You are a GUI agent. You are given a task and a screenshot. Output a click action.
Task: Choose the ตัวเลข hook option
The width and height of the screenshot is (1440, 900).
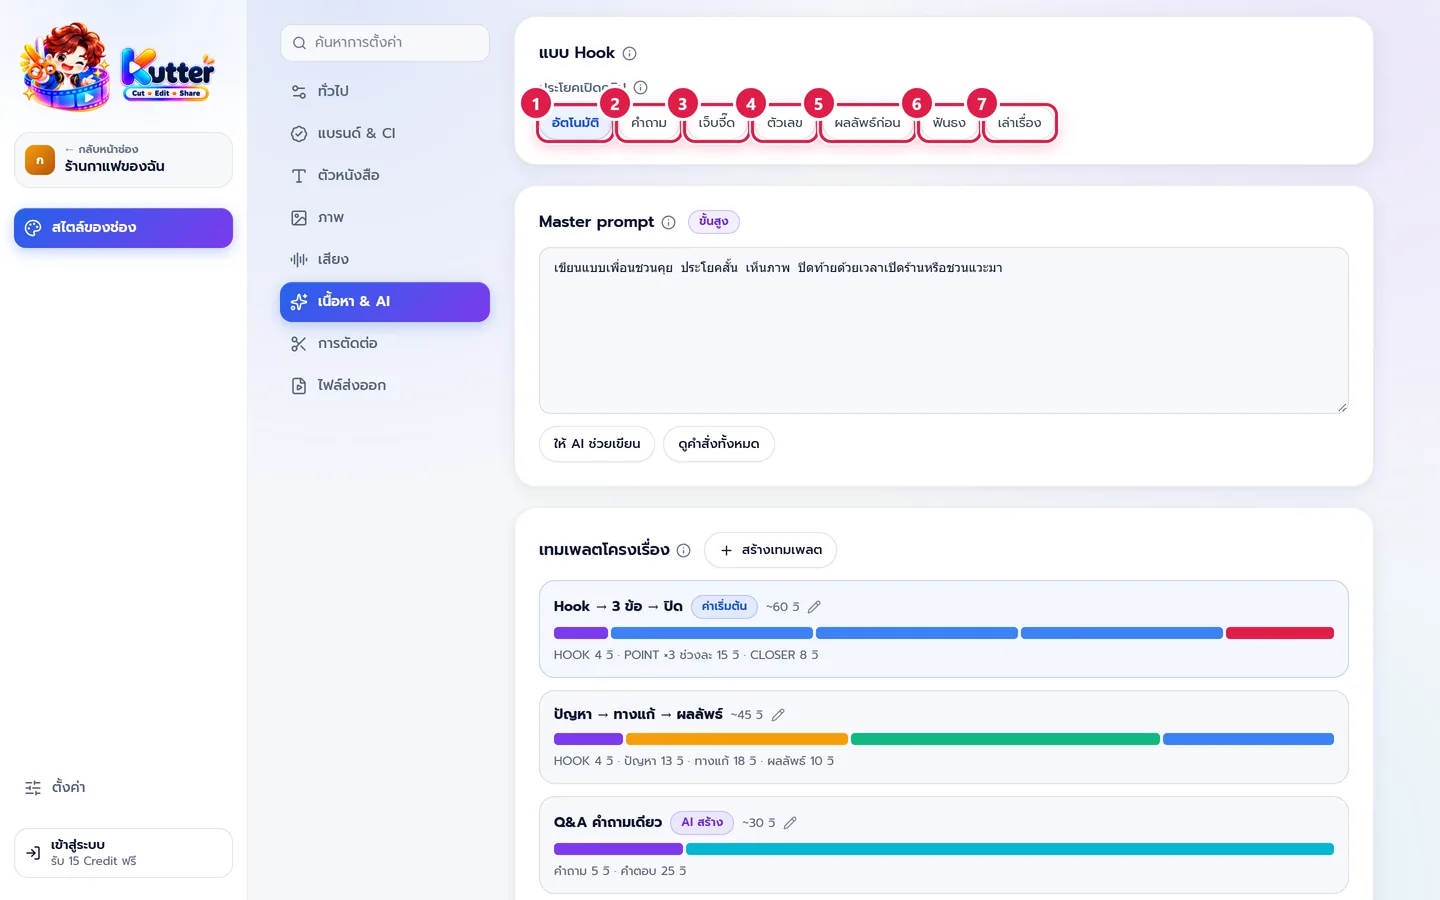click(785, 123)
